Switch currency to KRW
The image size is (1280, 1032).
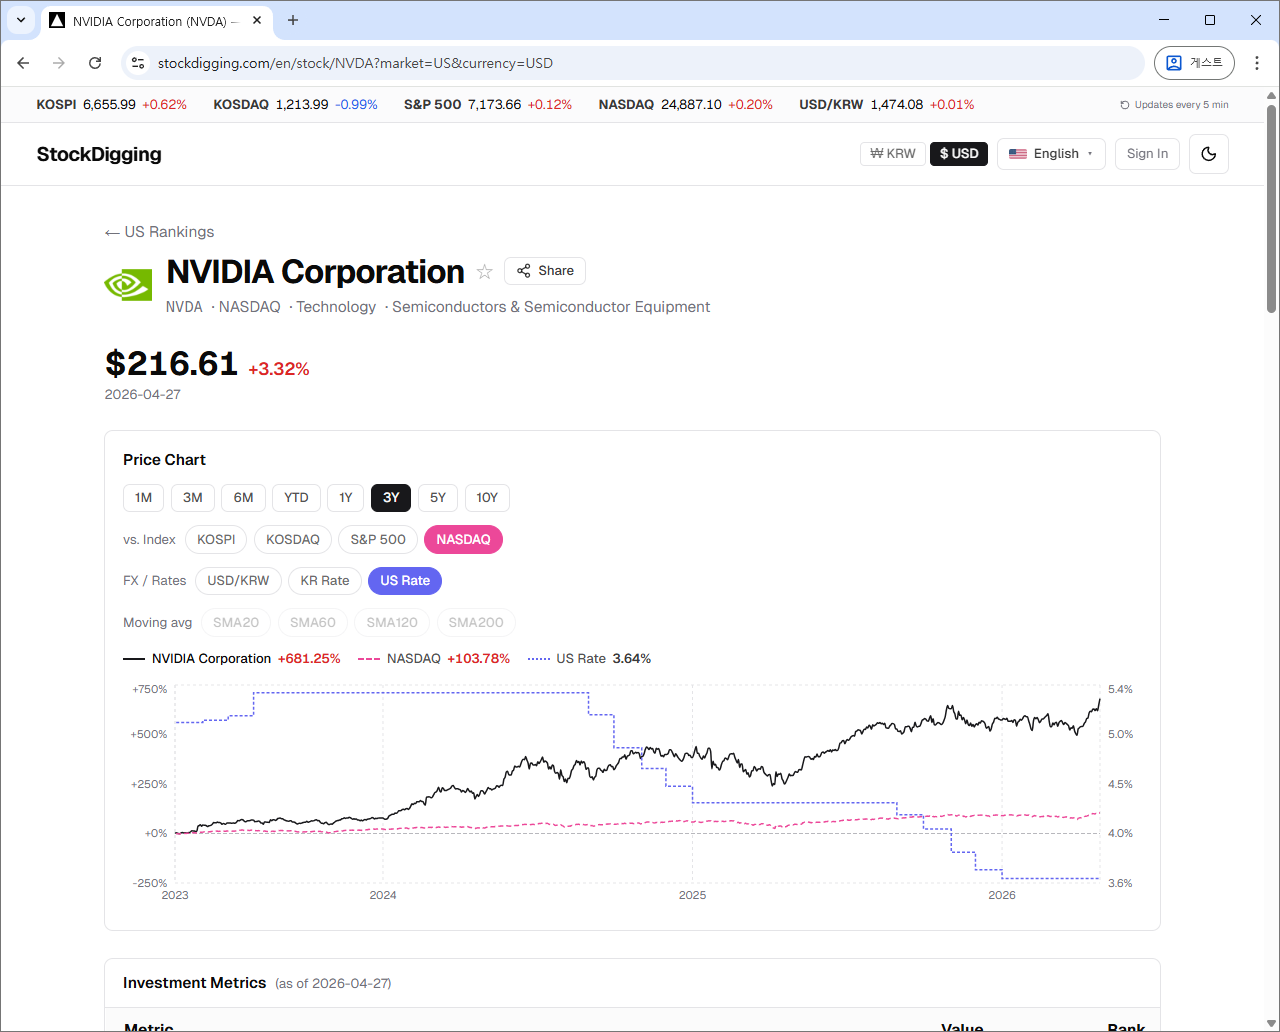pos(893,154)
